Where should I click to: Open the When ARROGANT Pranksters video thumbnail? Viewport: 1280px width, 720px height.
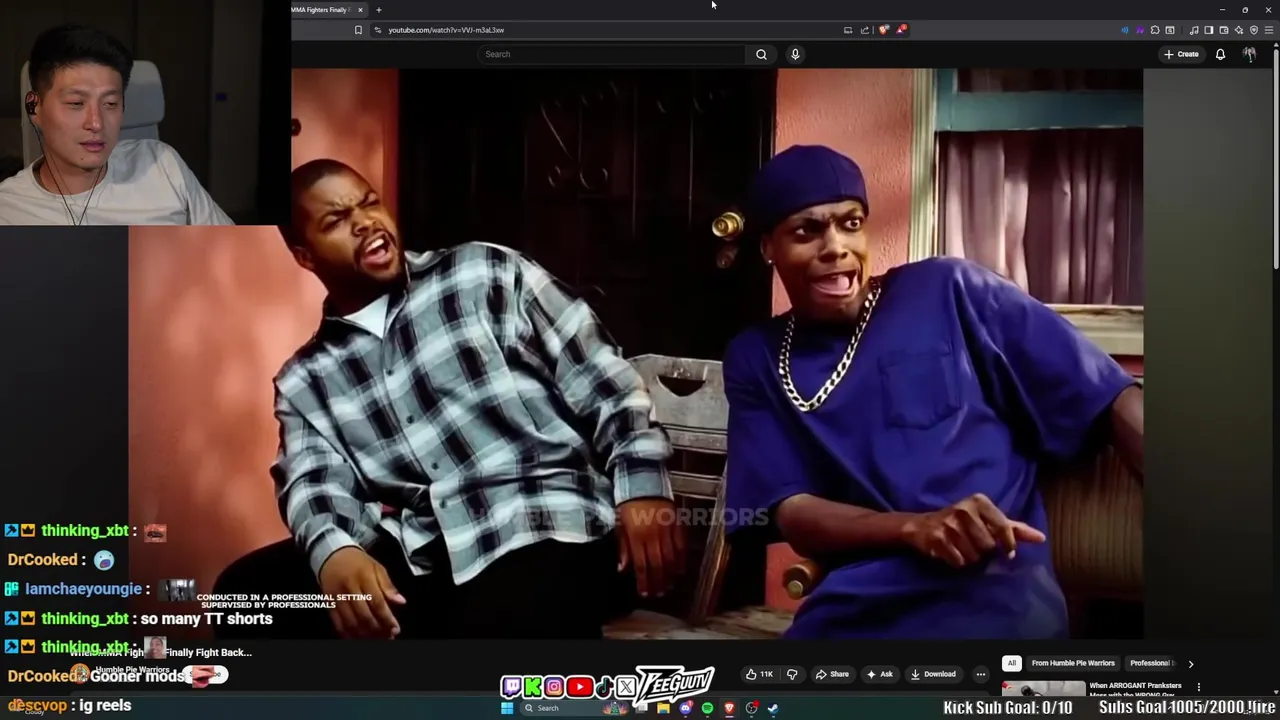click(x=1043, y=688)
